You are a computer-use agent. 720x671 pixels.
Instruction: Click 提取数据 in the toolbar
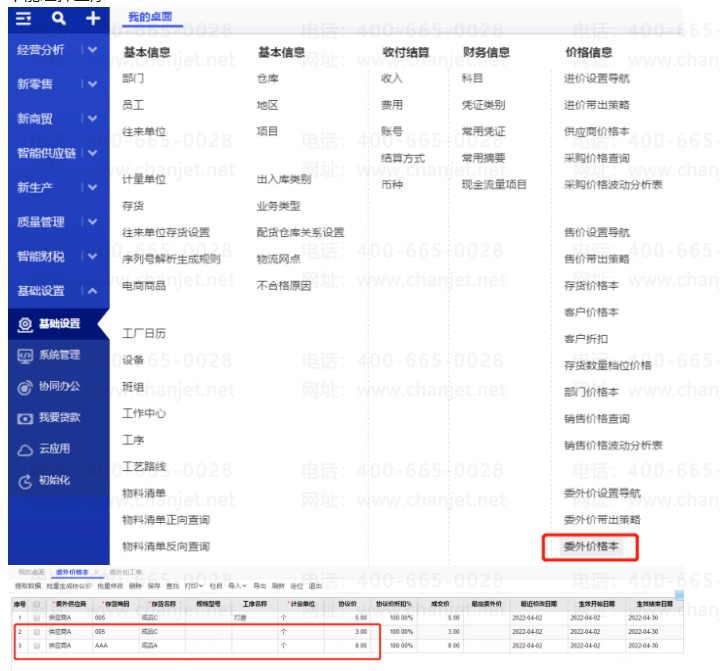pyautogui.click(x=28, y=586)
